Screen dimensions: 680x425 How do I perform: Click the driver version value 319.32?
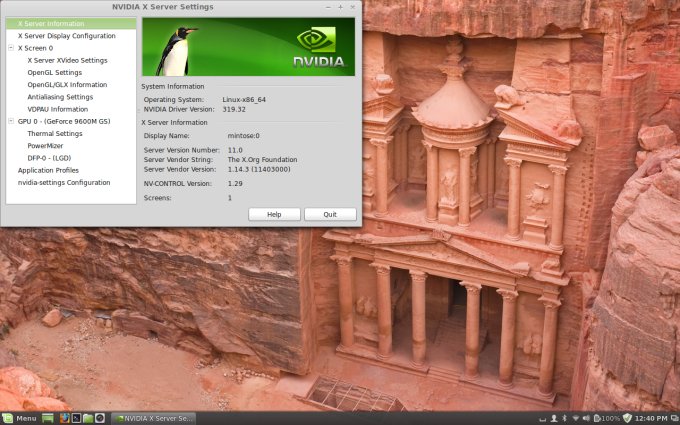tap(234, 109)
